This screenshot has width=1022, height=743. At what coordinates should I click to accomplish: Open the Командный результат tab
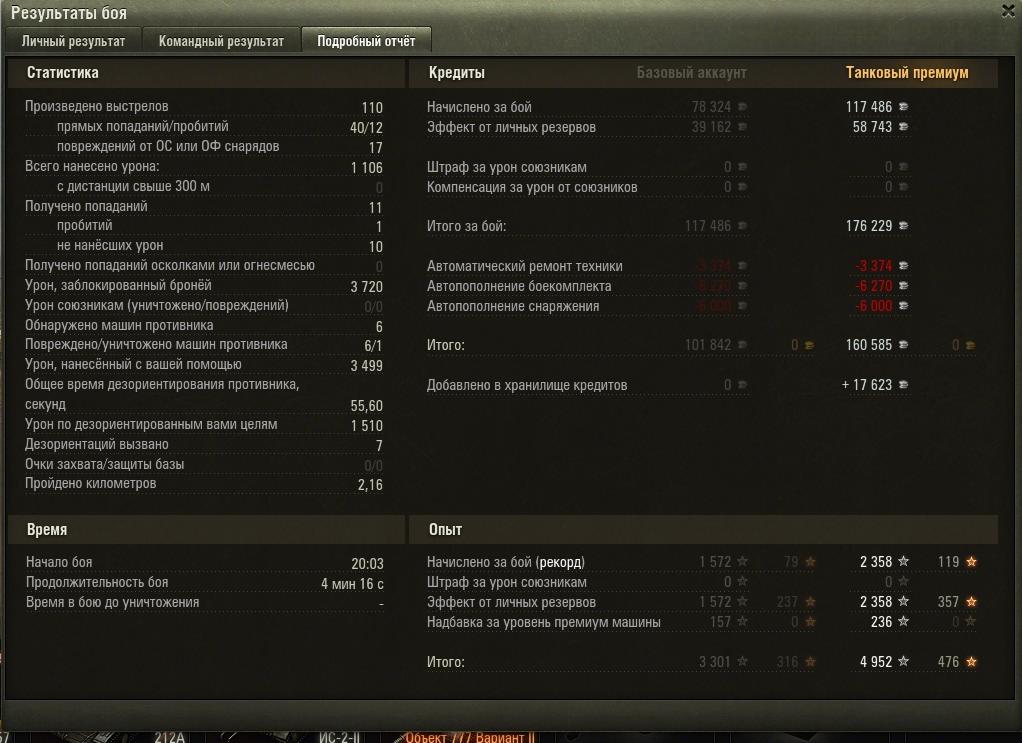pos(221,41)
